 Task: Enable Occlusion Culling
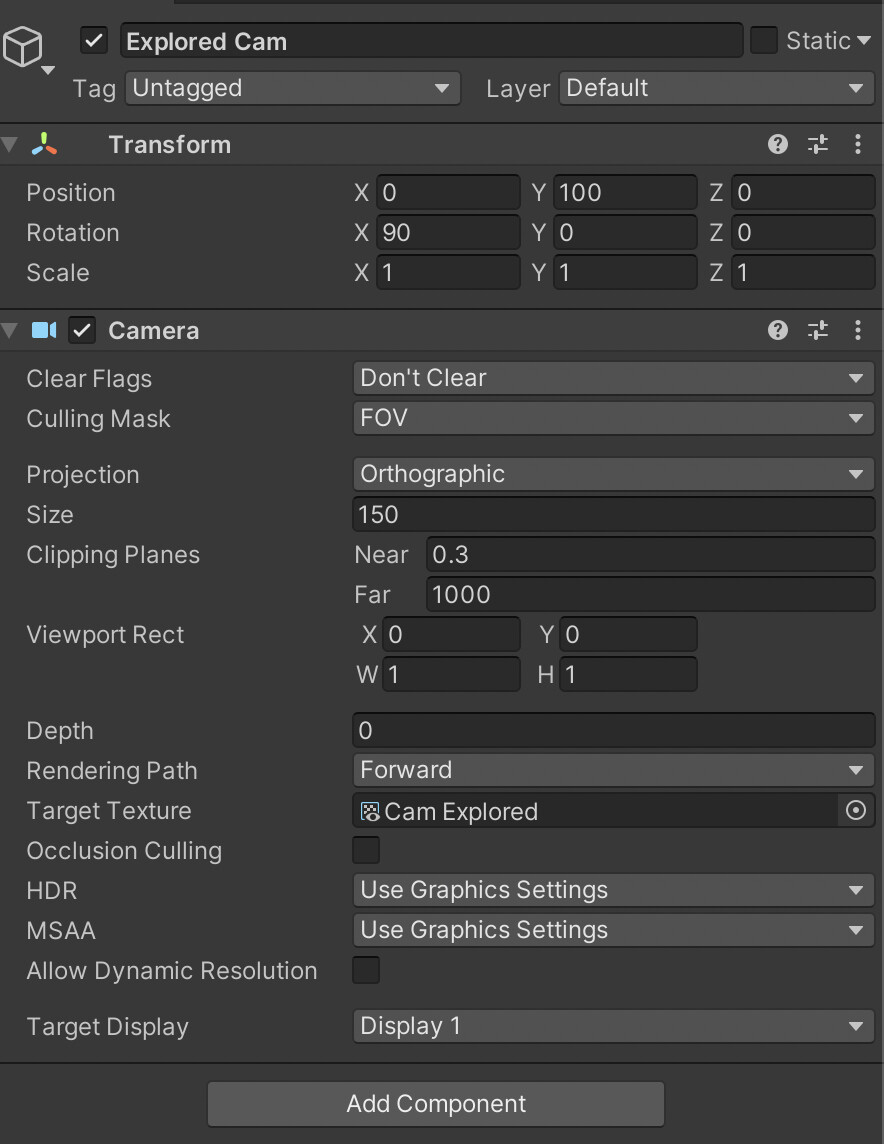(x=365, y=850)
